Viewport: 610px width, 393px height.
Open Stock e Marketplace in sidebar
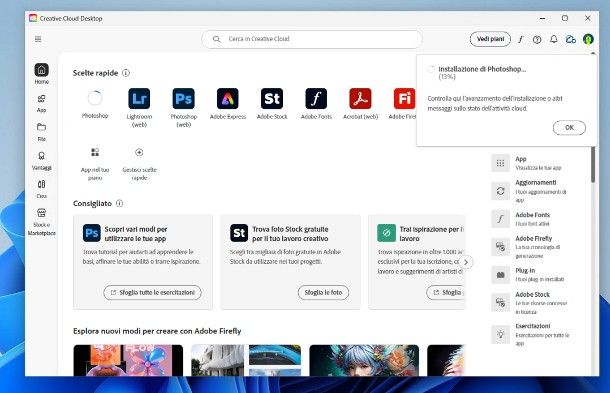tap(41, 222)
